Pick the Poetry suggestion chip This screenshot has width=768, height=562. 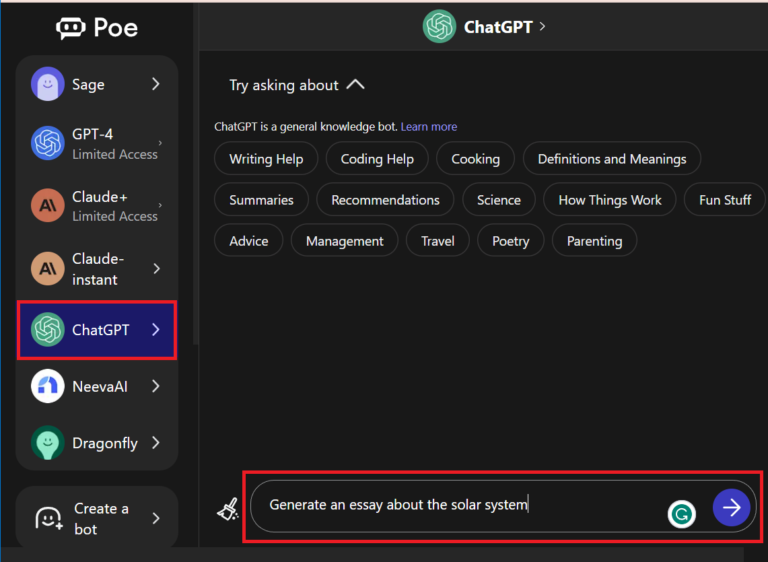point(510,241)
